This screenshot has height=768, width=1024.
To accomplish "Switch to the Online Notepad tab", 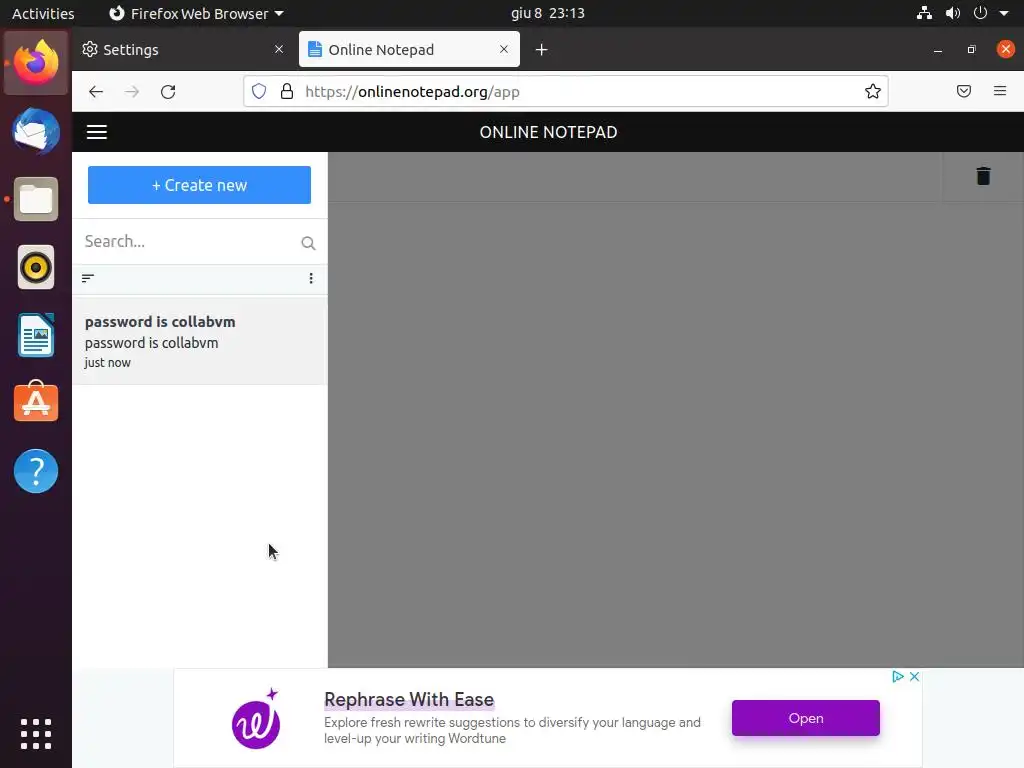I will pyautogui.click(x=409, y=50).
